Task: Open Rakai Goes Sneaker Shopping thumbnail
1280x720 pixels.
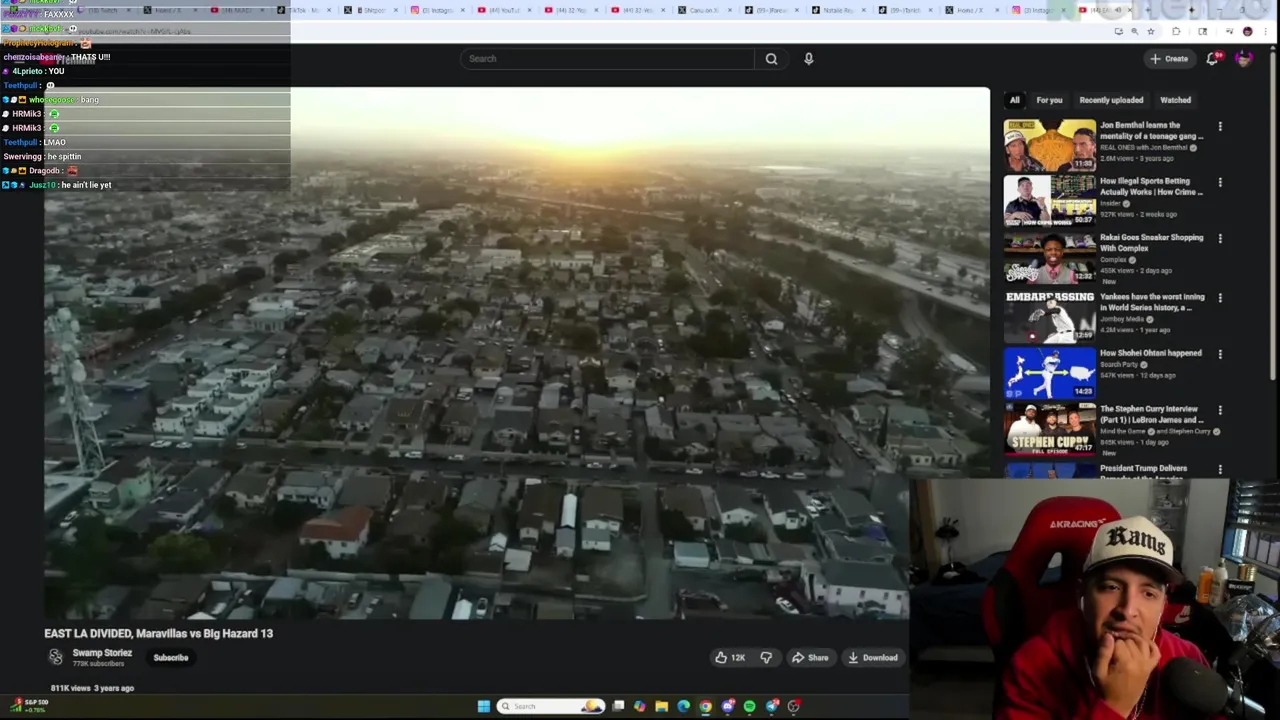Action: tap(1050, 258)
